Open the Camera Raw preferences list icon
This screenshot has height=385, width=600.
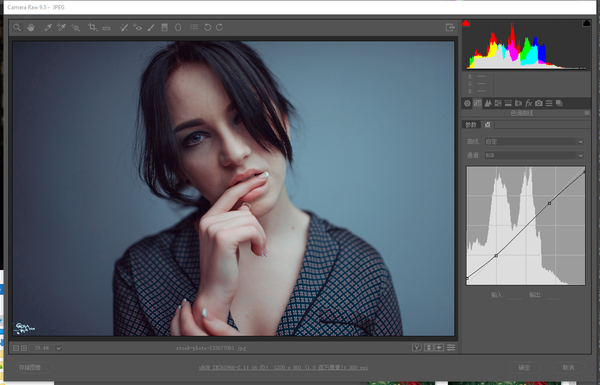pyautogui.click(x=194, y=27)
